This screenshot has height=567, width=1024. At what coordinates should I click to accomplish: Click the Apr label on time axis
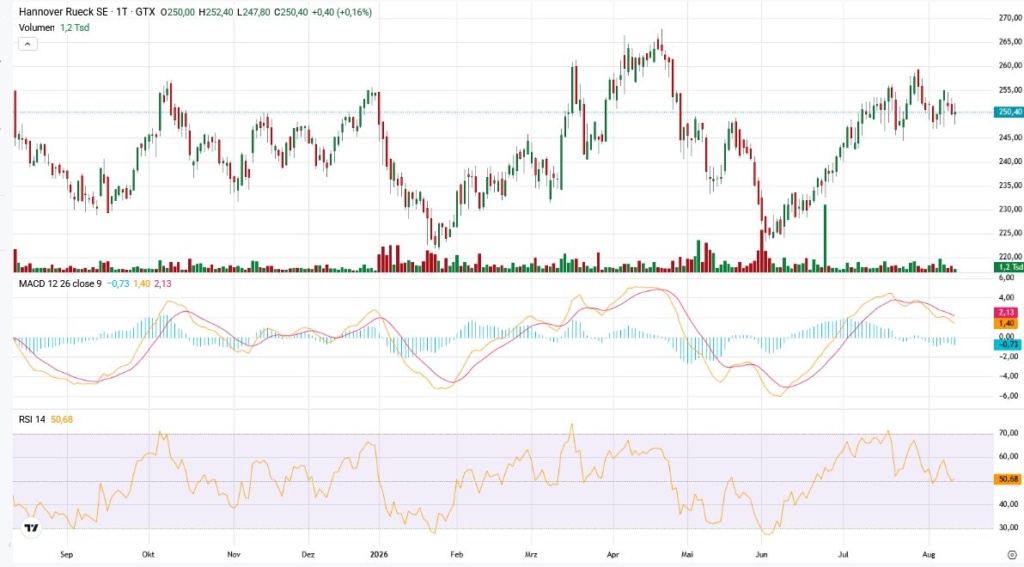click(x=613, y=555)
